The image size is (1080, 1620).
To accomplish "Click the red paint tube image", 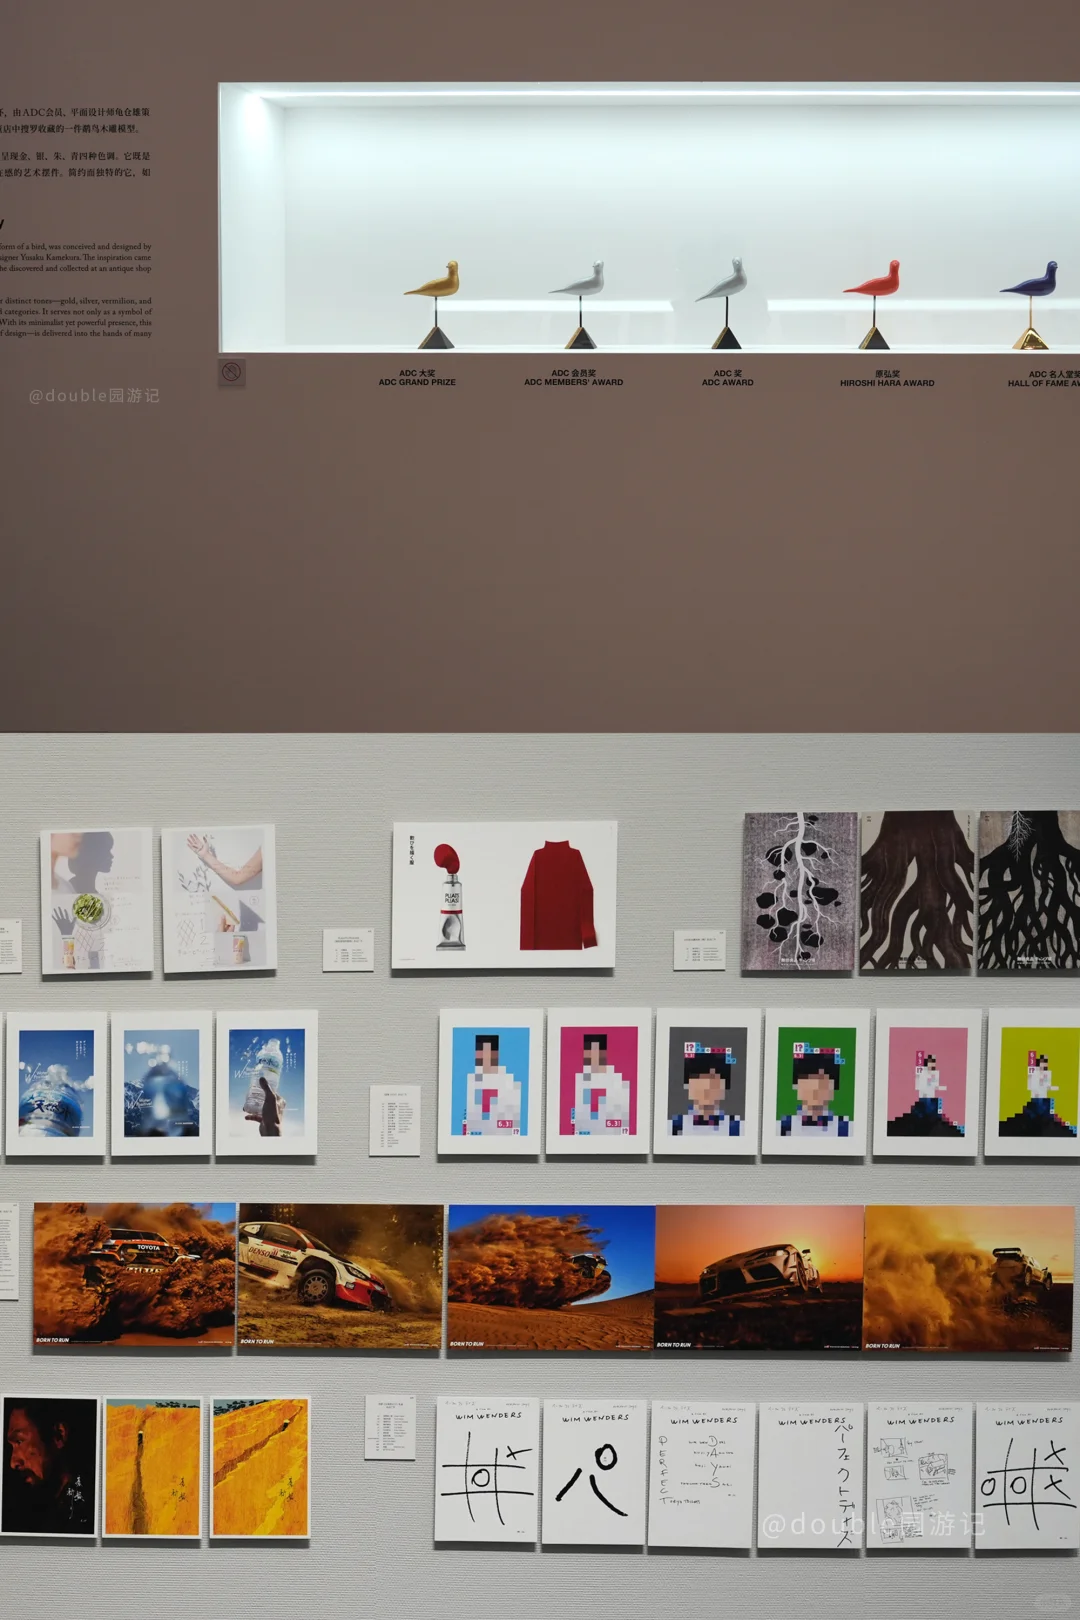I will 449,896.
